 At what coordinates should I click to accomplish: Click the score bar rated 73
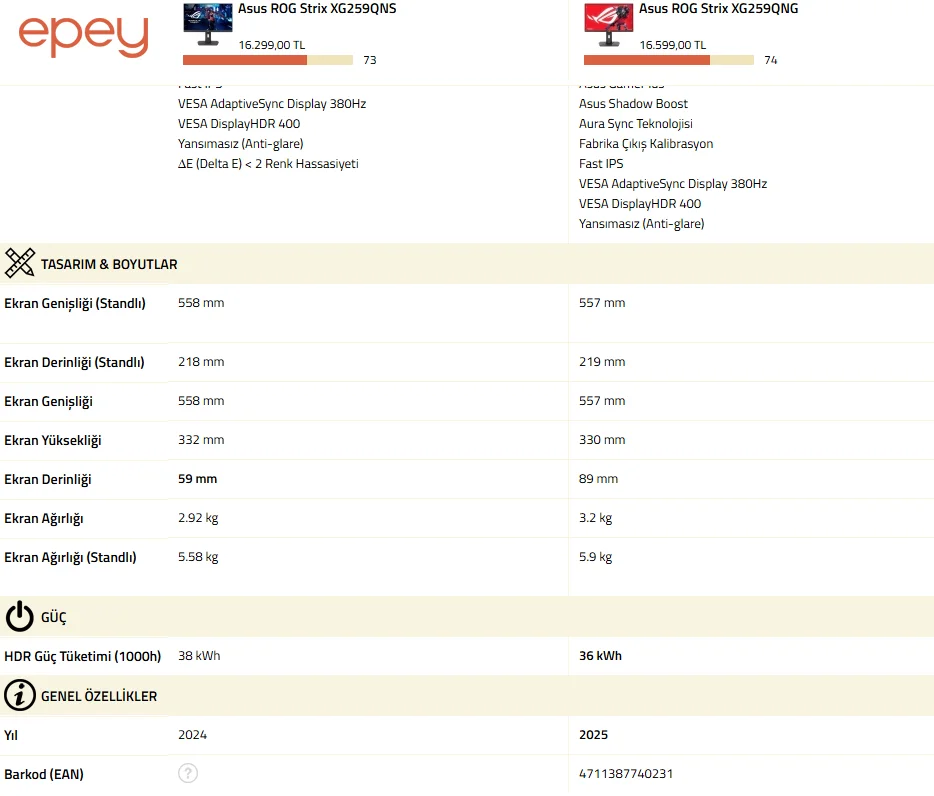click(x=267, y=60)
